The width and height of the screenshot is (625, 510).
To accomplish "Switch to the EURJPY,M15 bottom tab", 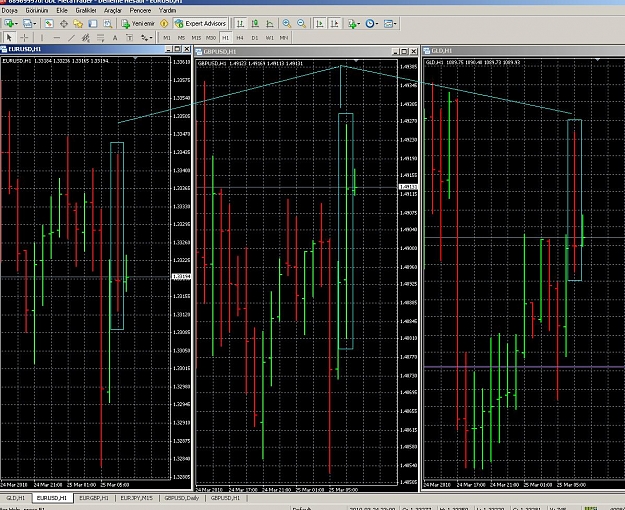I will pyautogui.click(x=137, y=498).
